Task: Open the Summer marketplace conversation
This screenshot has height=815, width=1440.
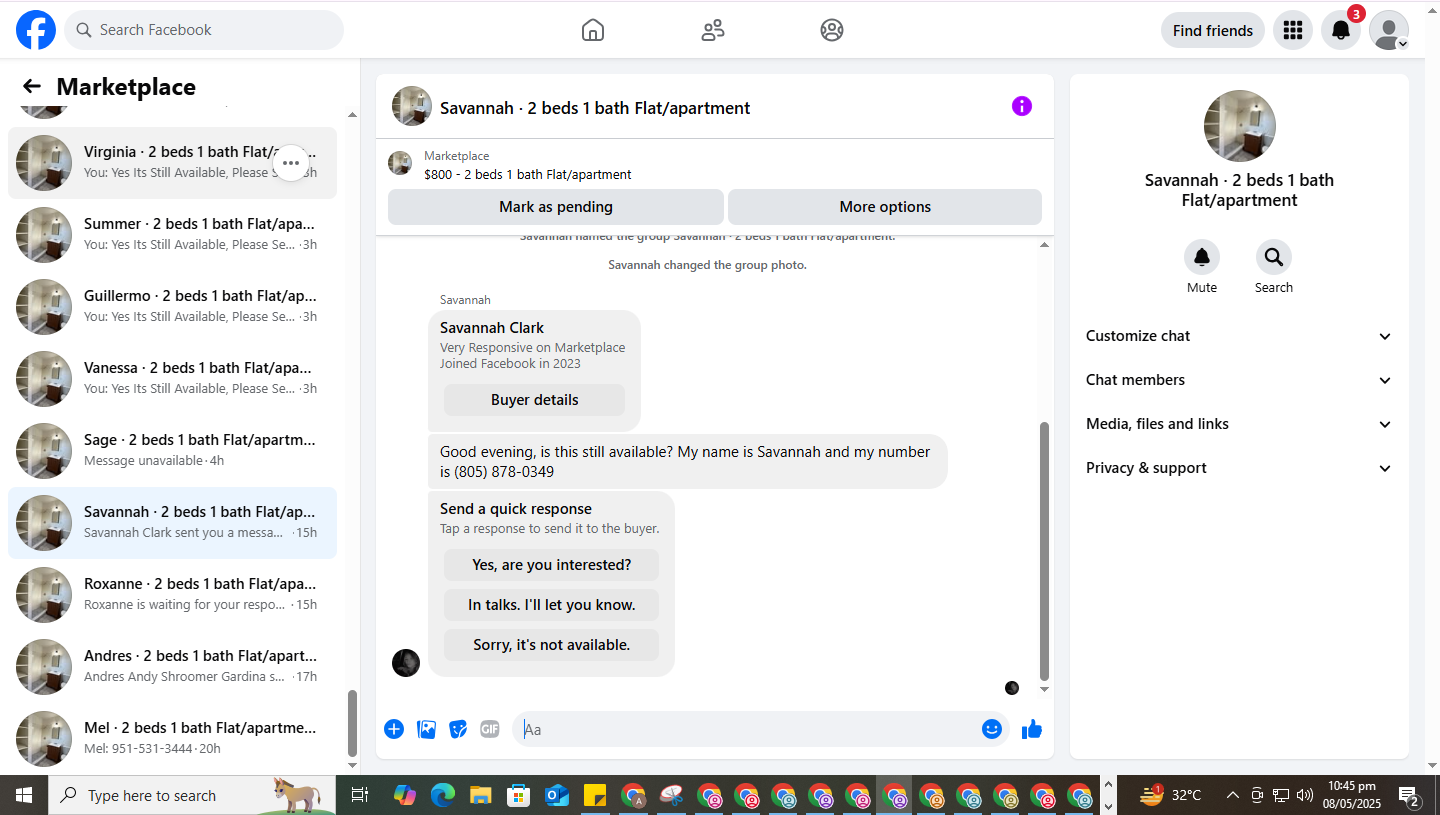Action: (x=172, y=235)
